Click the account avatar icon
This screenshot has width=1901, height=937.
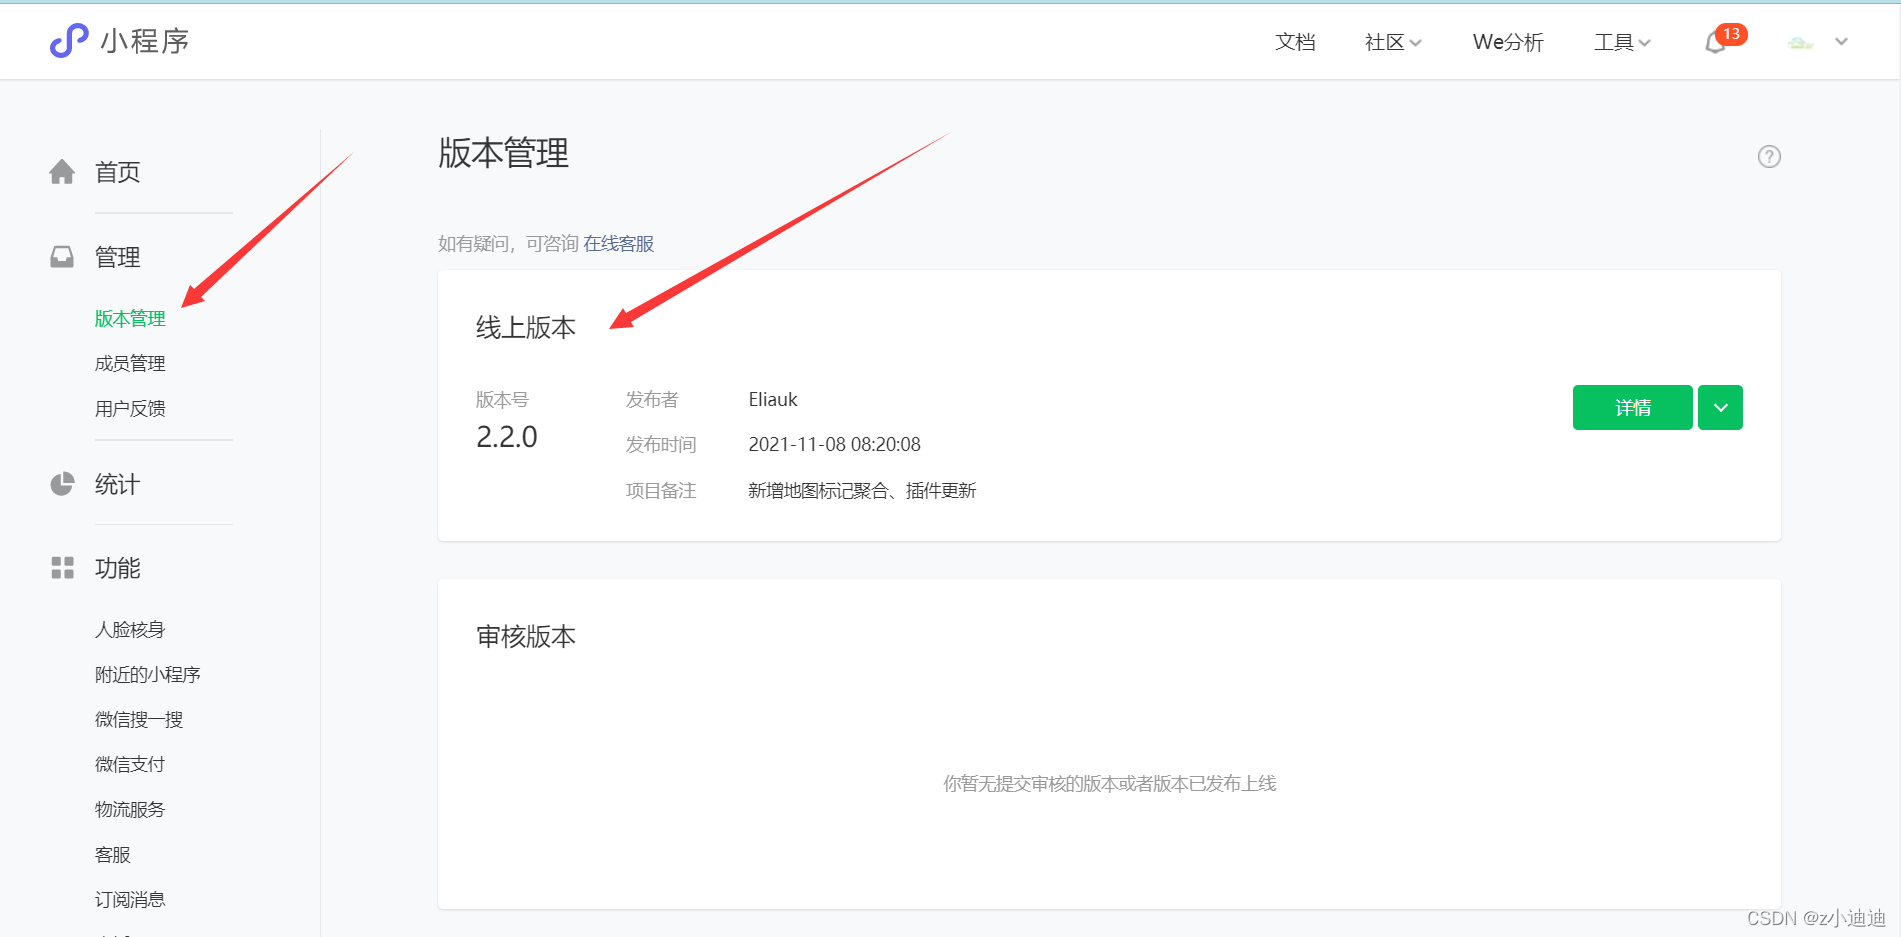coord(1800,42)
